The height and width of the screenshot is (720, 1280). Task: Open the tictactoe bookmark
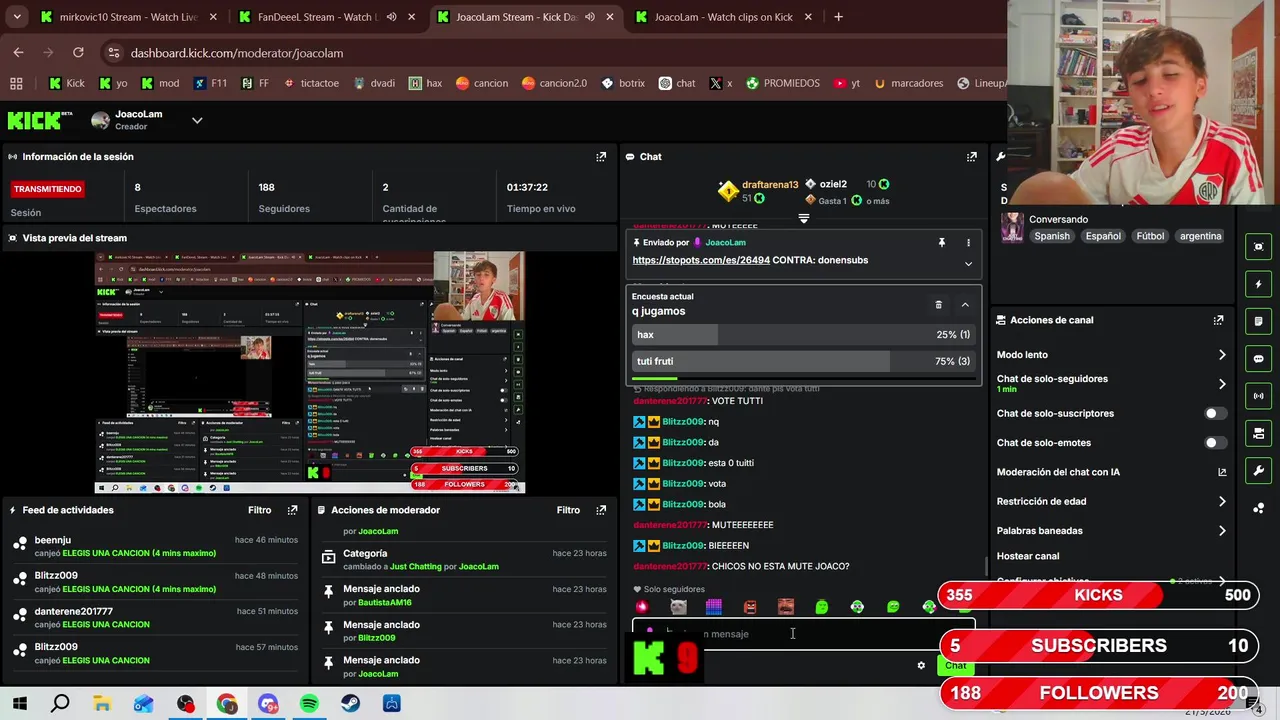click(x=310, y=83)
